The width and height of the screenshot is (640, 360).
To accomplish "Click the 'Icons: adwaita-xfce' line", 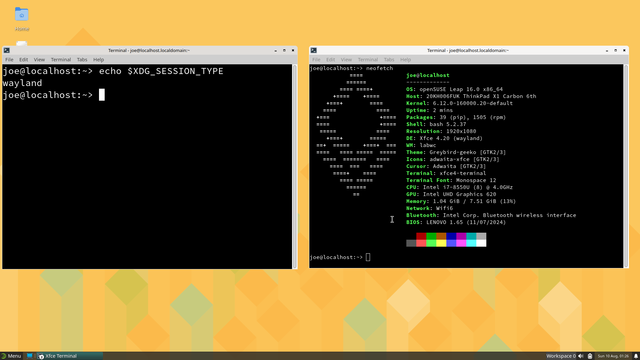I will coord(453,159).
